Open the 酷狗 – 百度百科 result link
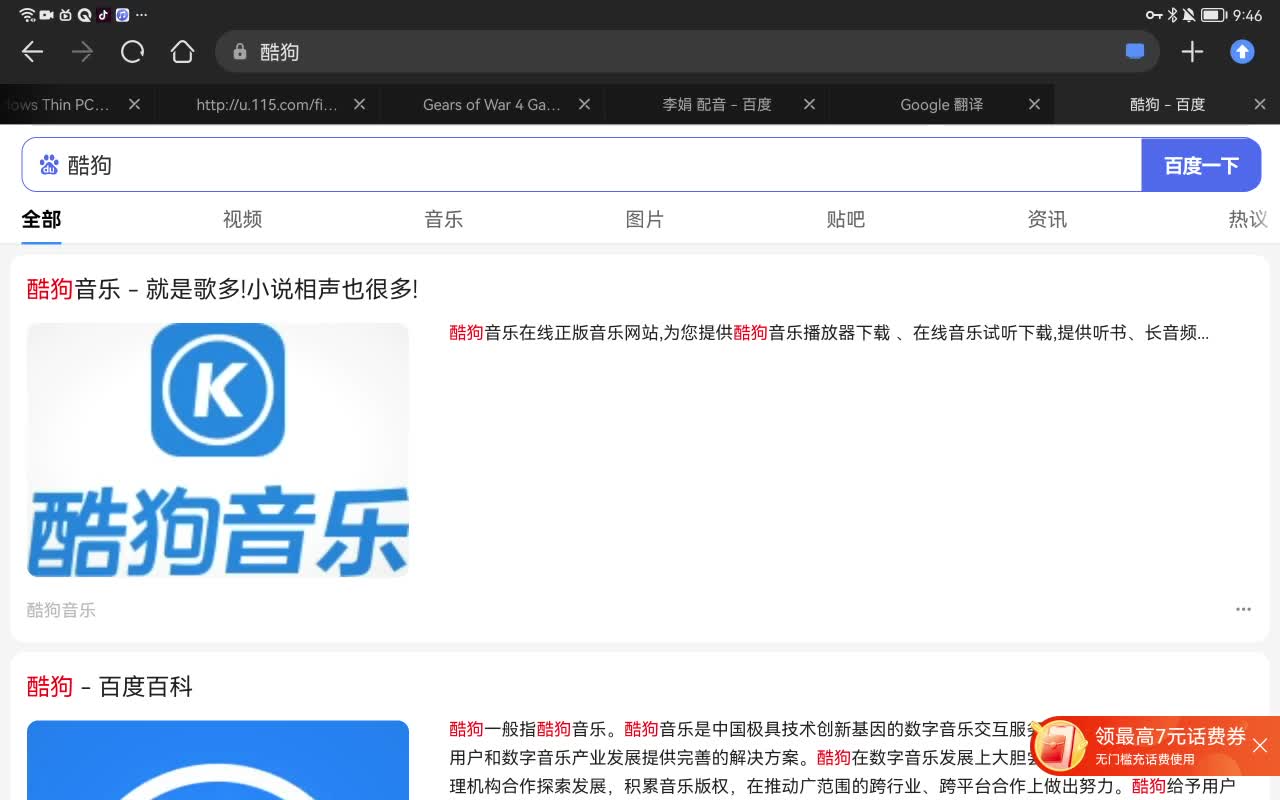 [110, 687]
